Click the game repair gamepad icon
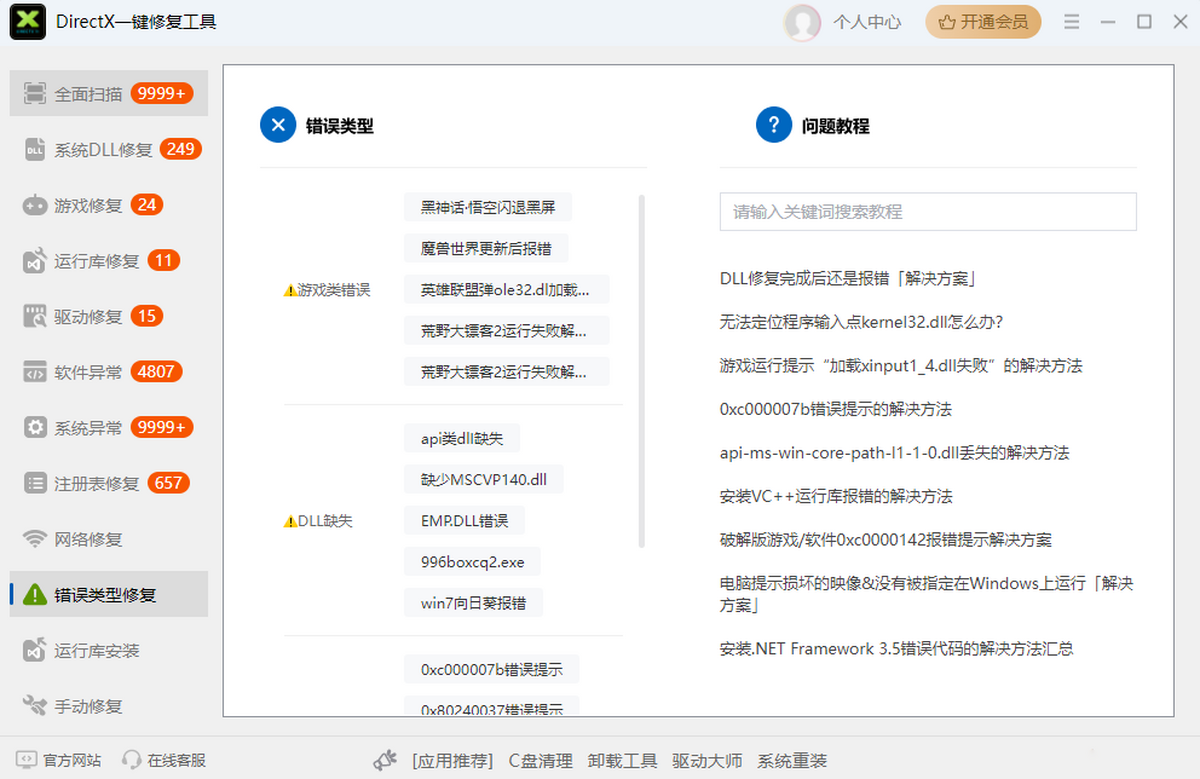The height and width of the screenshot is (779, 1200). tap(35, 205)
